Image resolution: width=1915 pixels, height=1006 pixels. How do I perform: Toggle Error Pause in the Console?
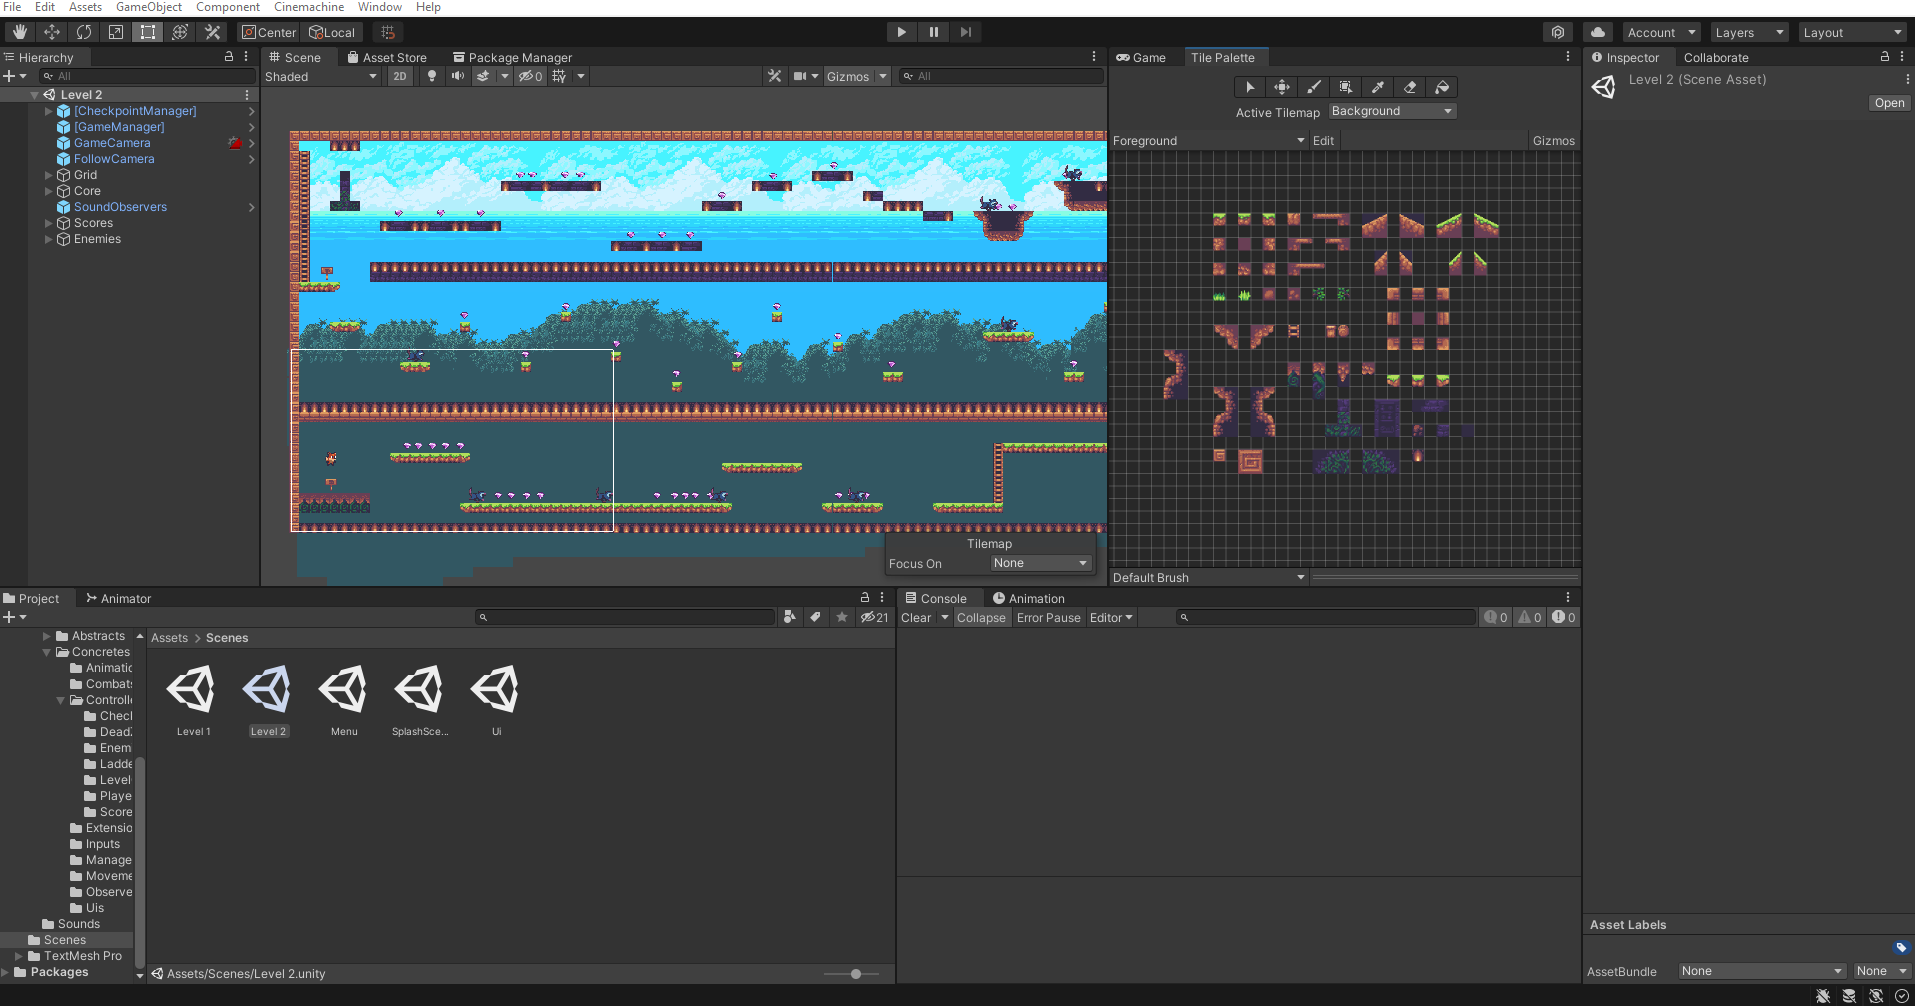(x=1048, y=618)
